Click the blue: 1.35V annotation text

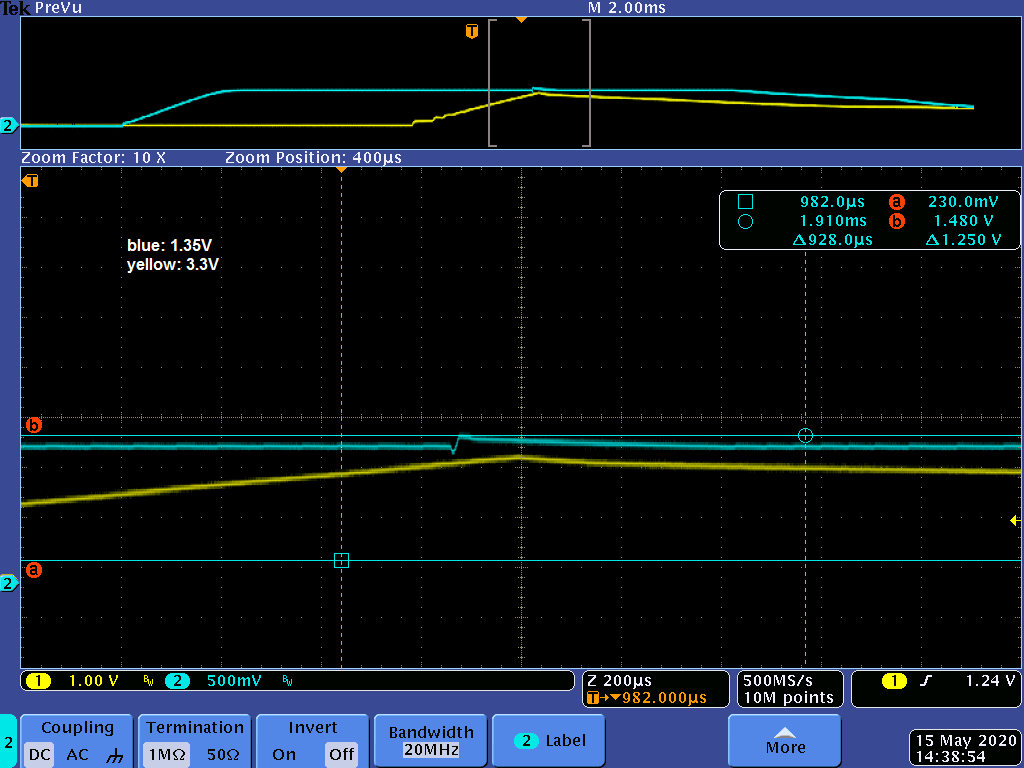coord(169,246)
